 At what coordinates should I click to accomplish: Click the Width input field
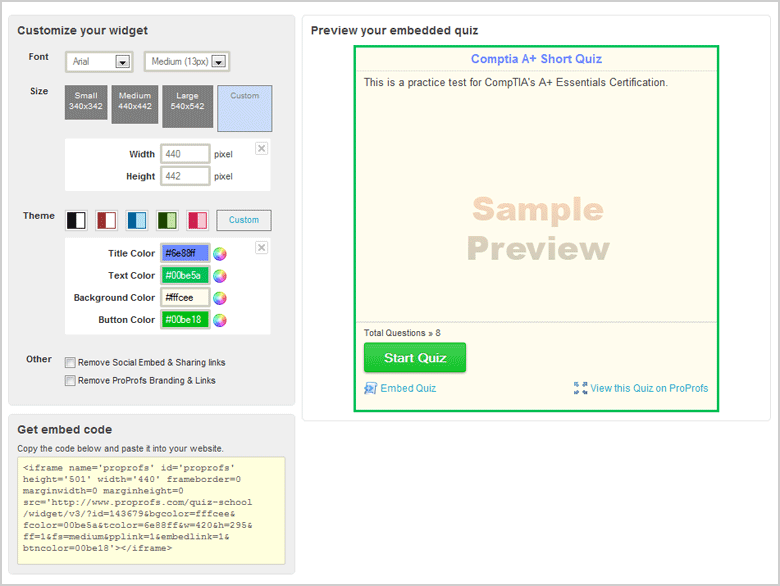click(x=185, y=154)
